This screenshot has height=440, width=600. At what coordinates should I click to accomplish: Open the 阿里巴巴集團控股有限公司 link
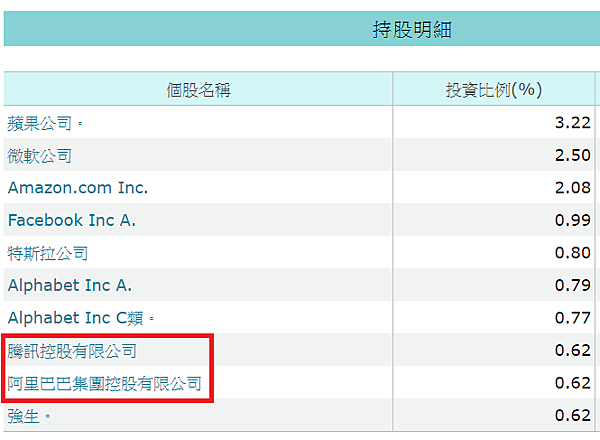coord(104,383)
